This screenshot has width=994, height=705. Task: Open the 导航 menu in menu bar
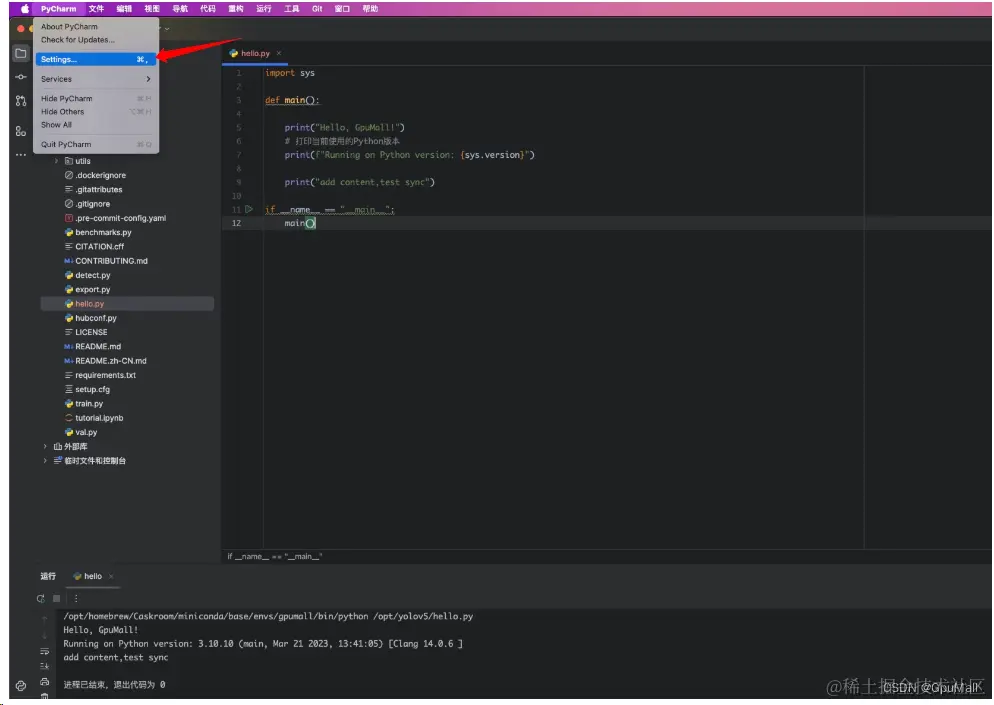tap(180, 9)
